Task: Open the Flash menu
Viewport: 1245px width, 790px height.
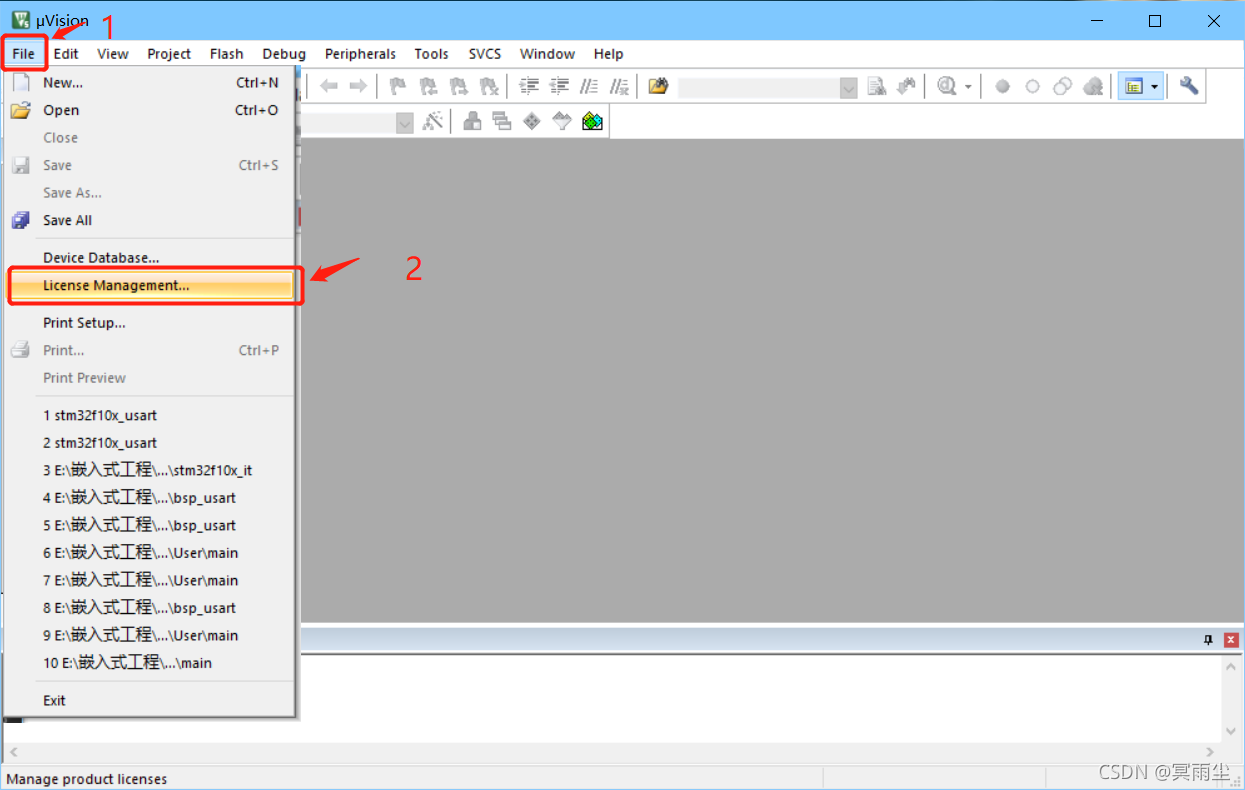Action: 227,54
